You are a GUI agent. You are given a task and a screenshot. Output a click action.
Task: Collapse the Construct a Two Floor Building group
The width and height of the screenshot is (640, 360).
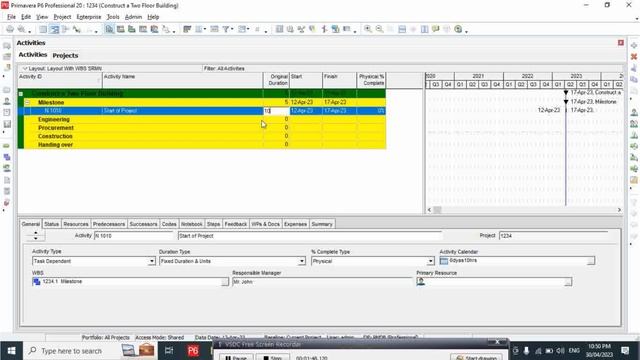click(x=21, y=93)
